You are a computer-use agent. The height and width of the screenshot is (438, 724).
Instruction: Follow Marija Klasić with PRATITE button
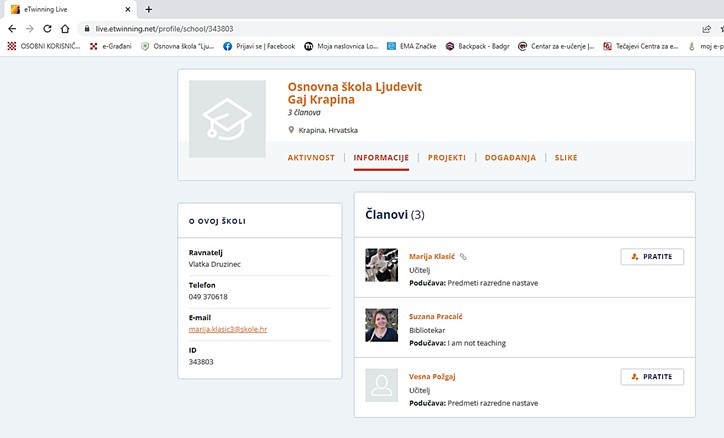pyautogui.click(x=652, y=257)
